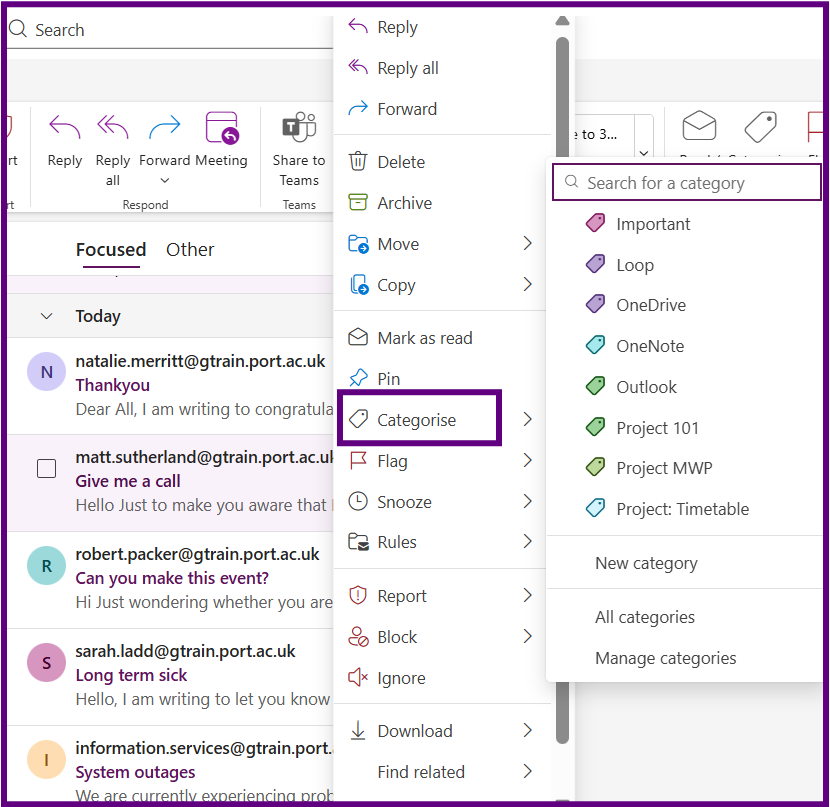Click the search magnifier icon
830x807 pixels.
[x=17, y=29]
